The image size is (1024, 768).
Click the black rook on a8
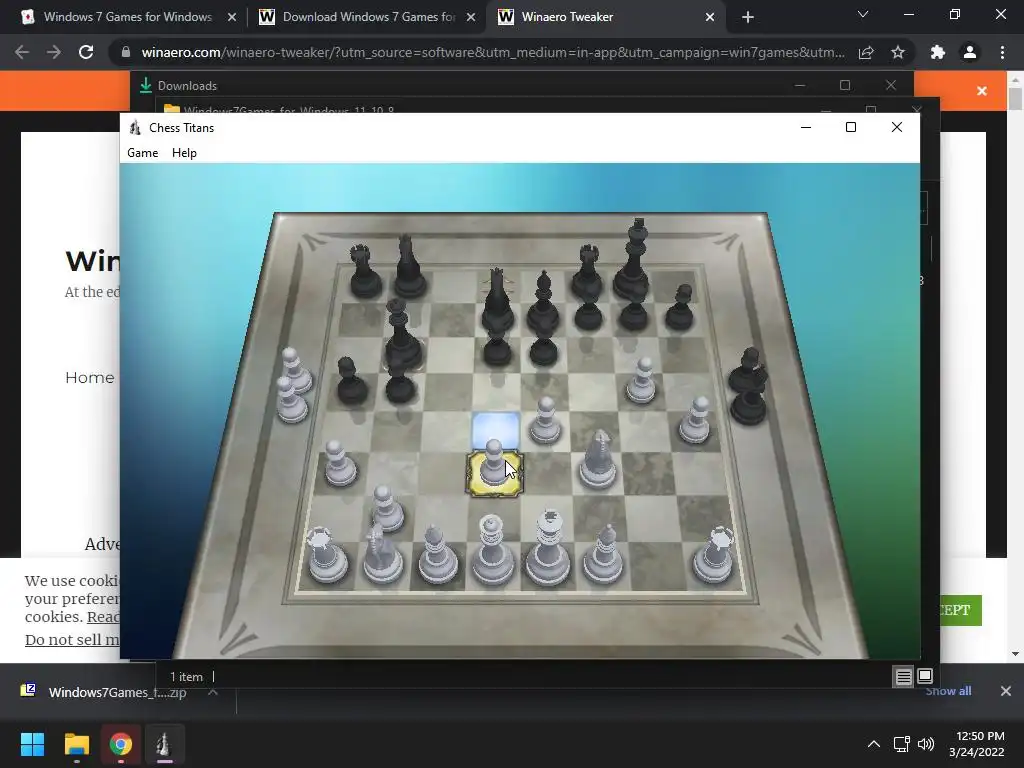[364, 271]
